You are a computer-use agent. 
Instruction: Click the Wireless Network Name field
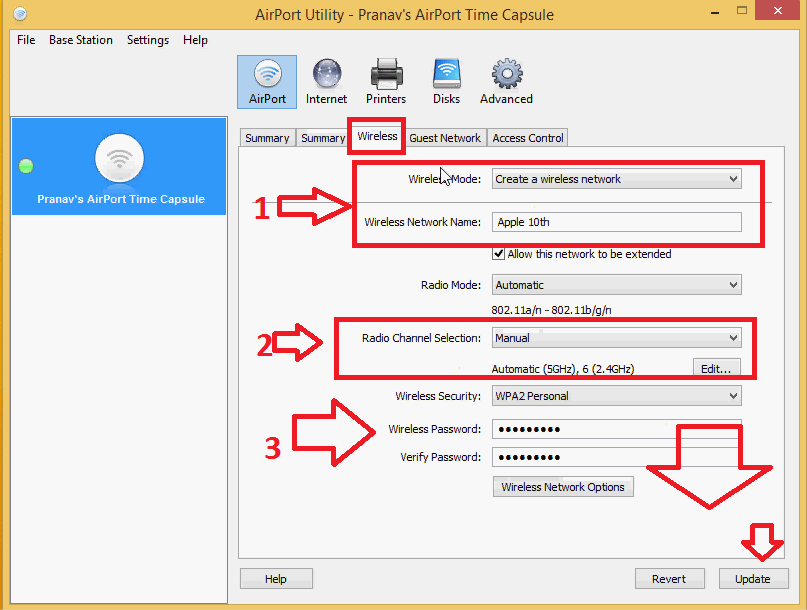pyautogui.click(x=616, y=222)
